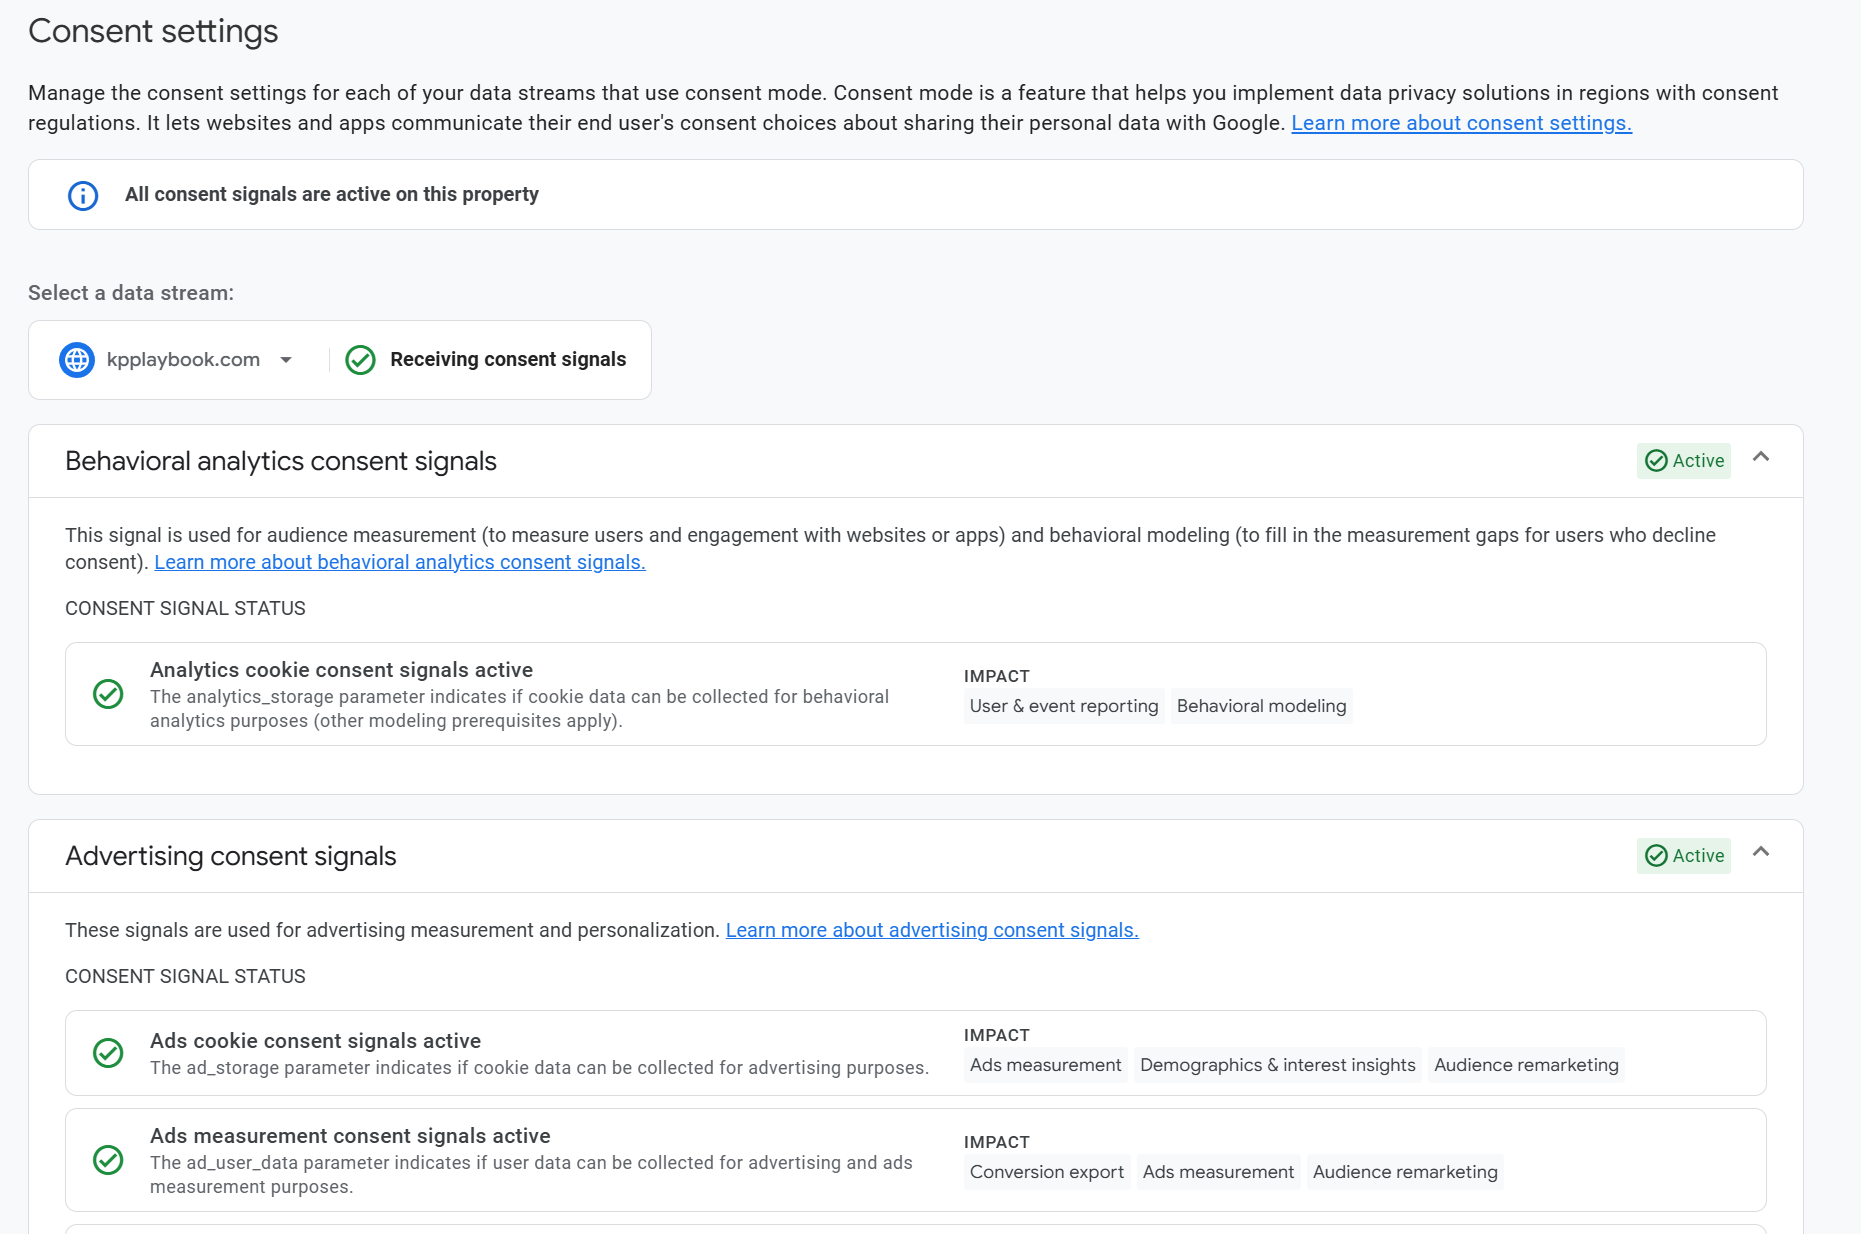
Task: Click CONSENT SIGNAL STATUS label under Behavioral analytics
Action: pos(186,609)
